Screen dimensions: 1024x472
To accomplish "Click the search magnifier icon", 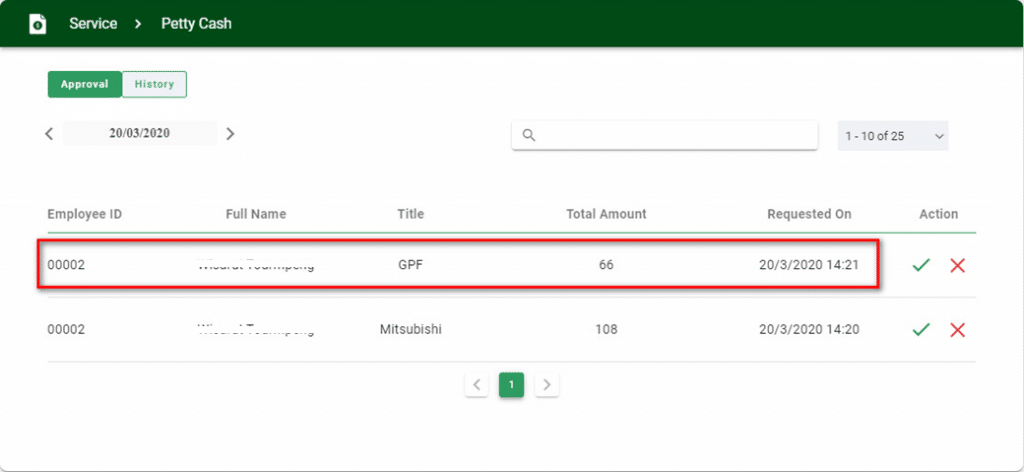I will [530, 135].
